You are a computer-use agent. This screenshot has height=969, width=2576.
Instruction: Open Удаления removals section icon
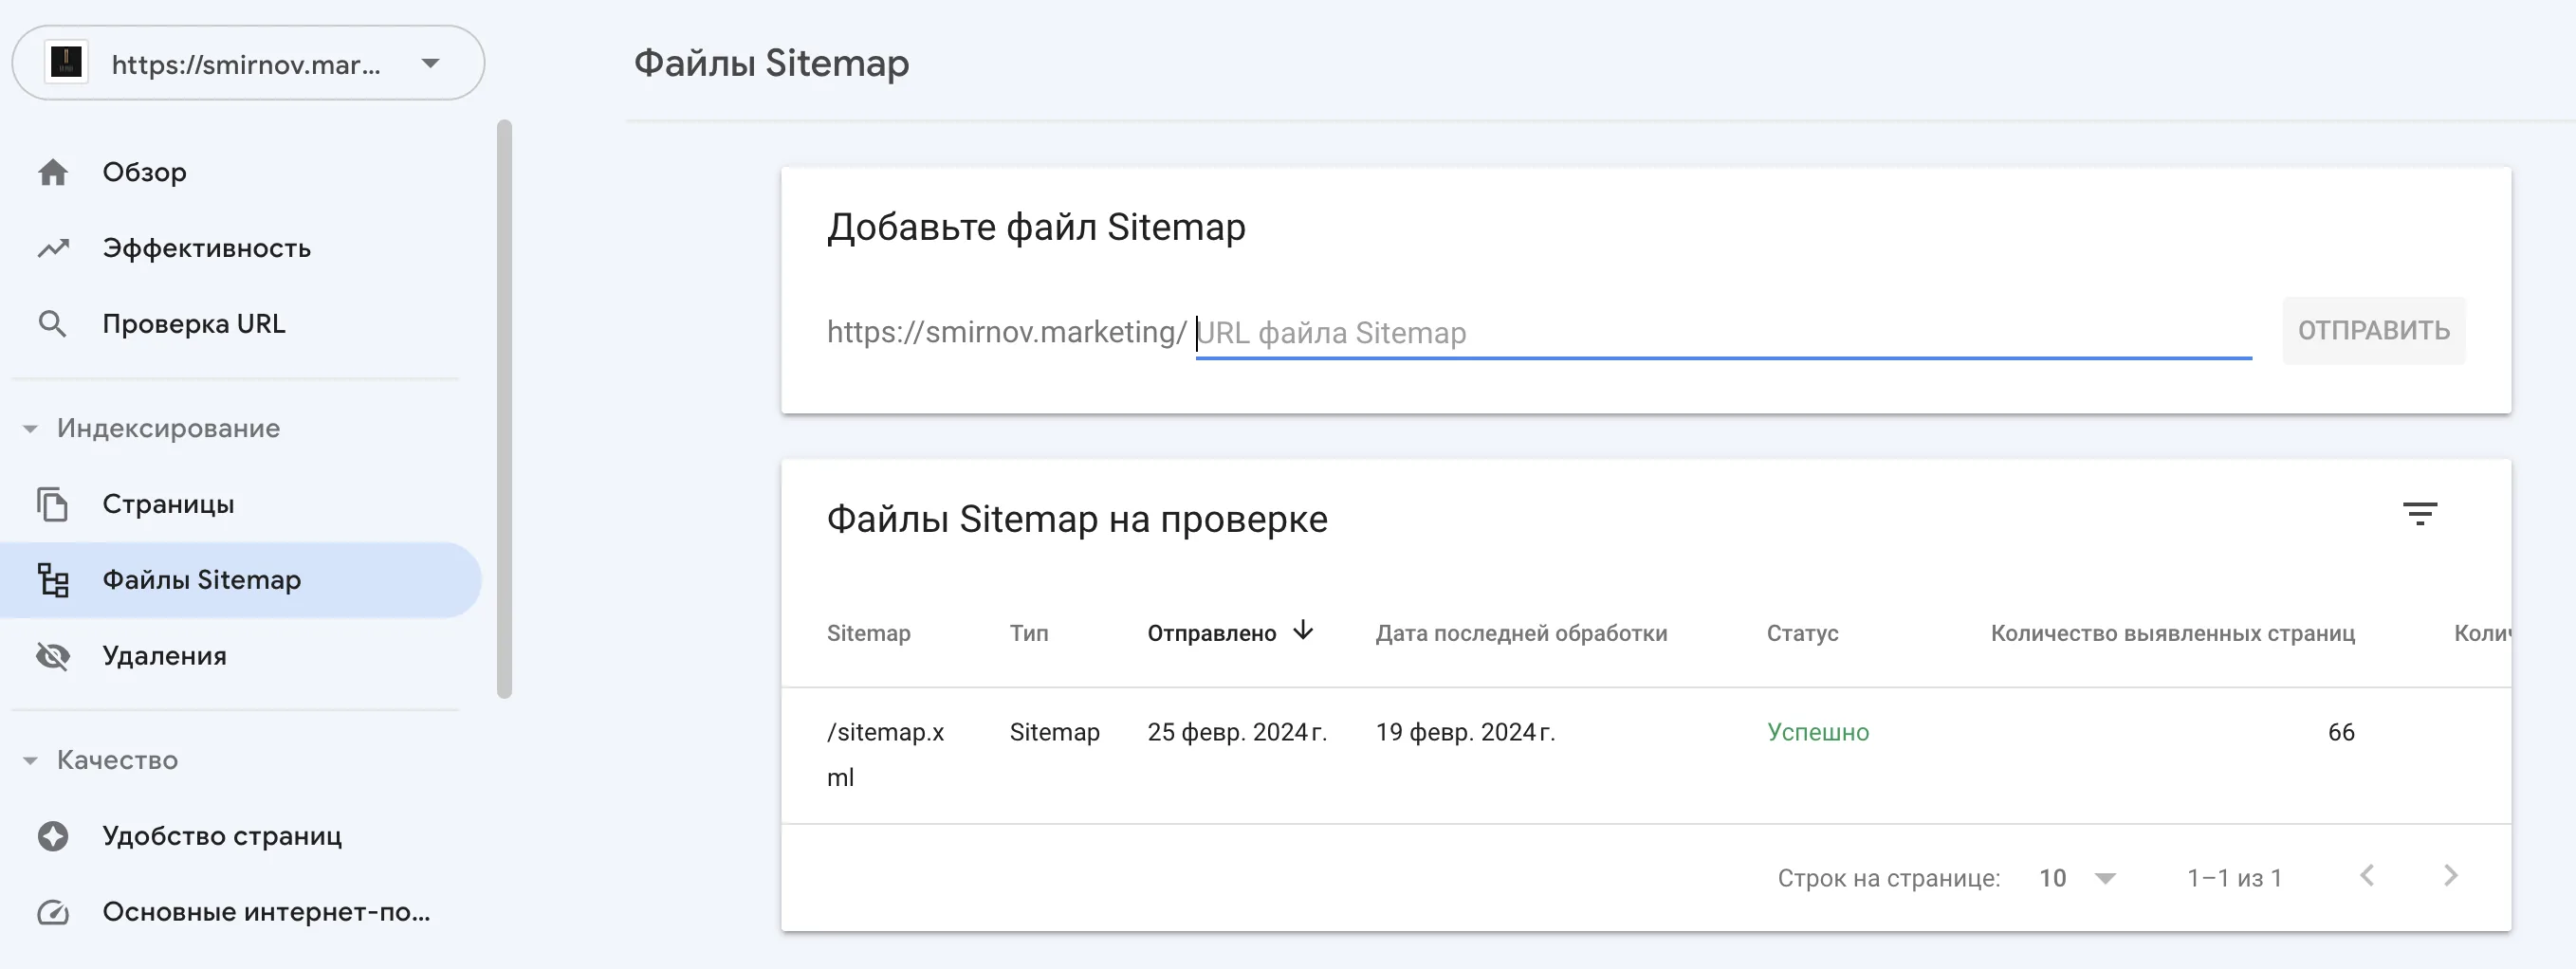click(x=52, y=655)
